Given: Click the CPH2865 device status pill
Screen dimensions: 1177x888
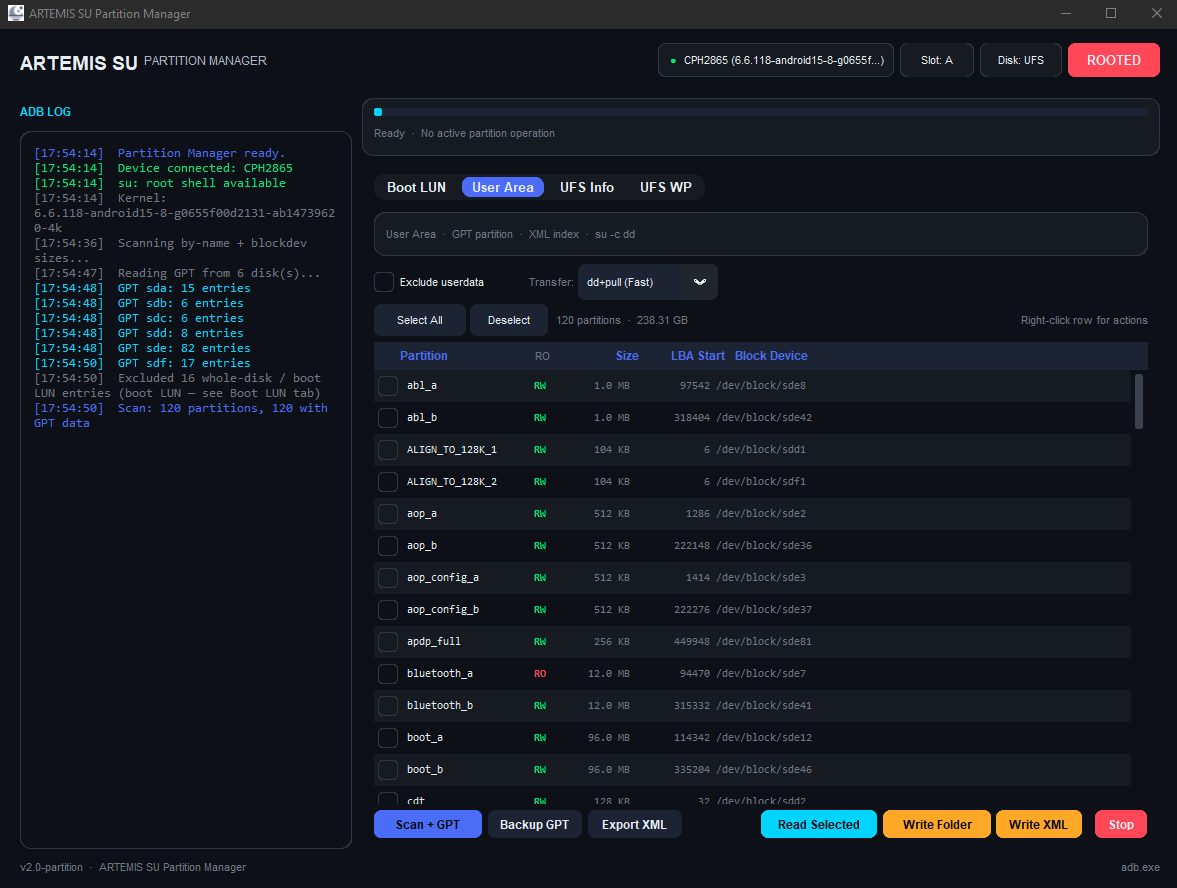Looking at the screenshot, I should pyautogui.click(x=775, y=60).
